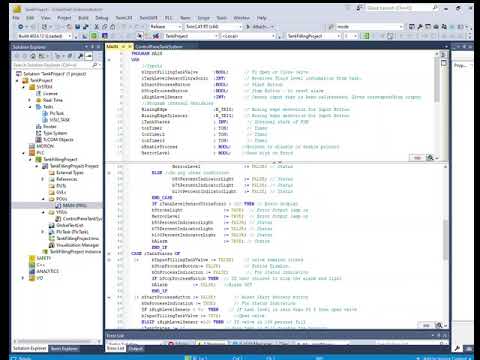
Task: Click the wrench icon right of search combo
Action: [420, 27]
